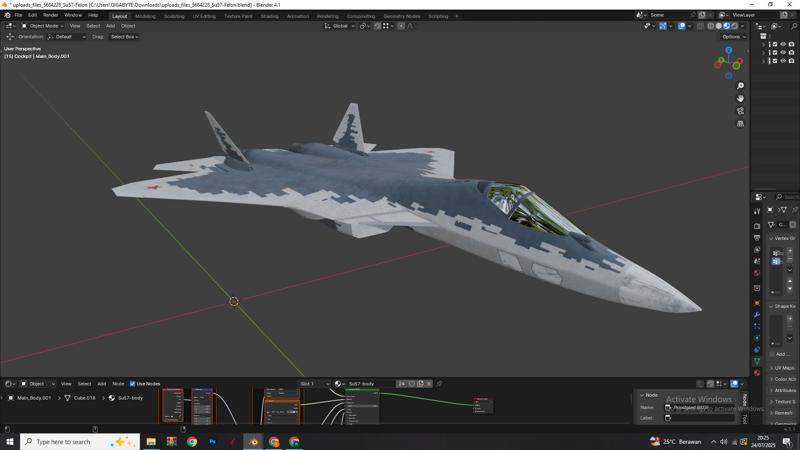Open the Scene properties tab
Screen dimensions: 800x450
tap(757, 261)
